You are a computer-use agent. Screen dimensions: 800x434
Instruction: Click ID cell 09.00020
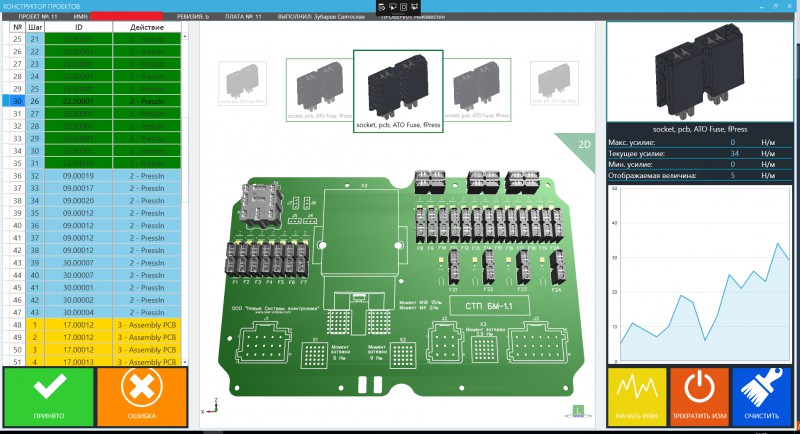pyautogui.click(x=79, y=200)
